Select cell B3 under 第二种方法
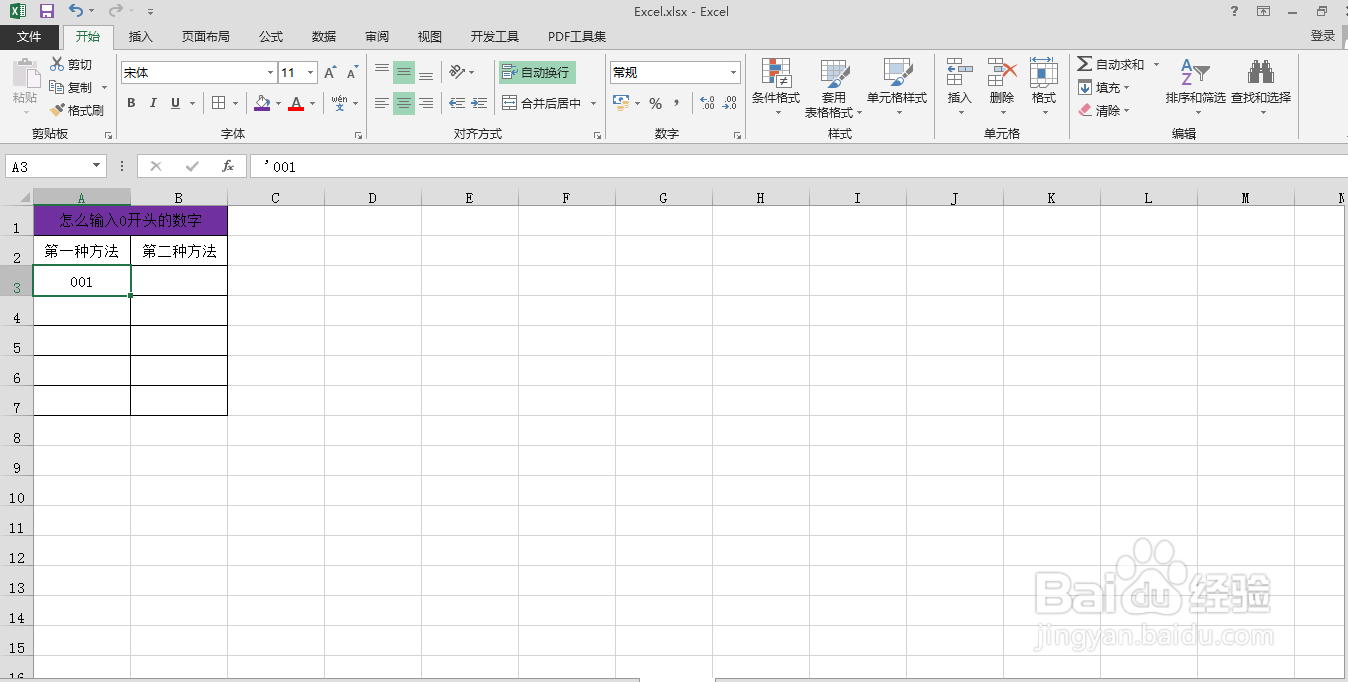The width and height of the screenshot is (1348, 682). click(x=179, y=281)
